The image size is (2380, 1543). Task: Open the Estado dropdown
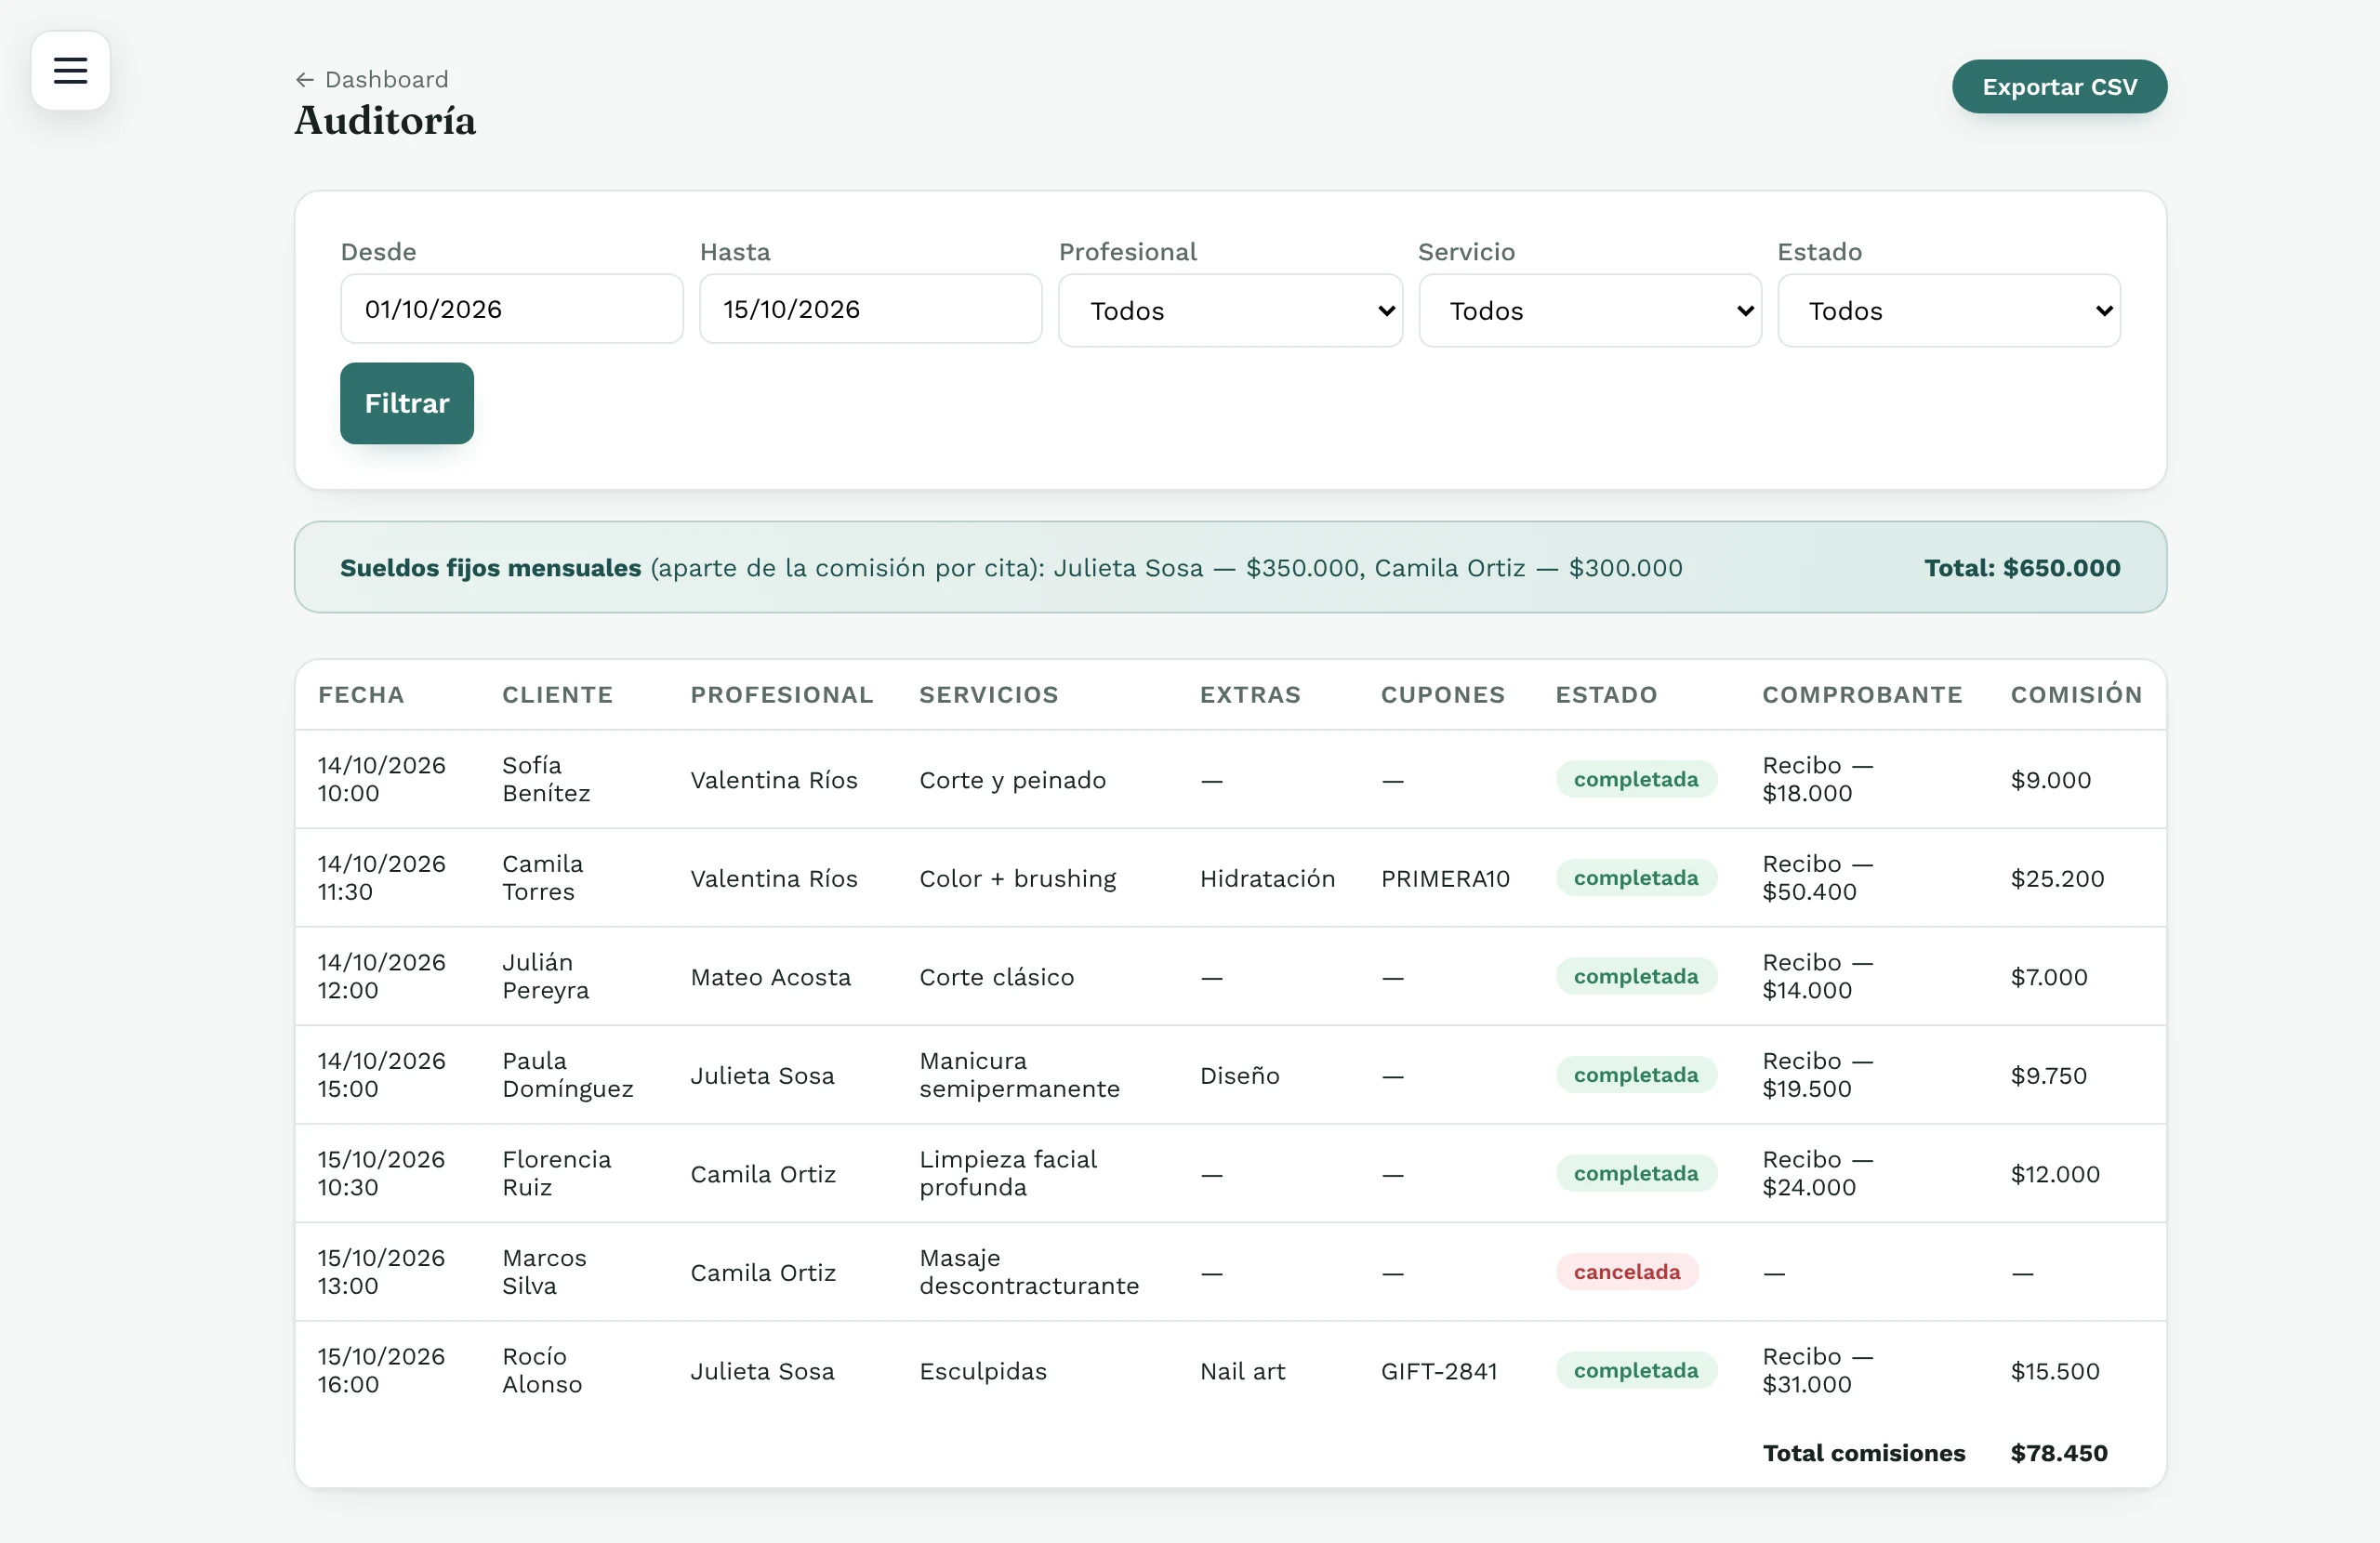1949,311
